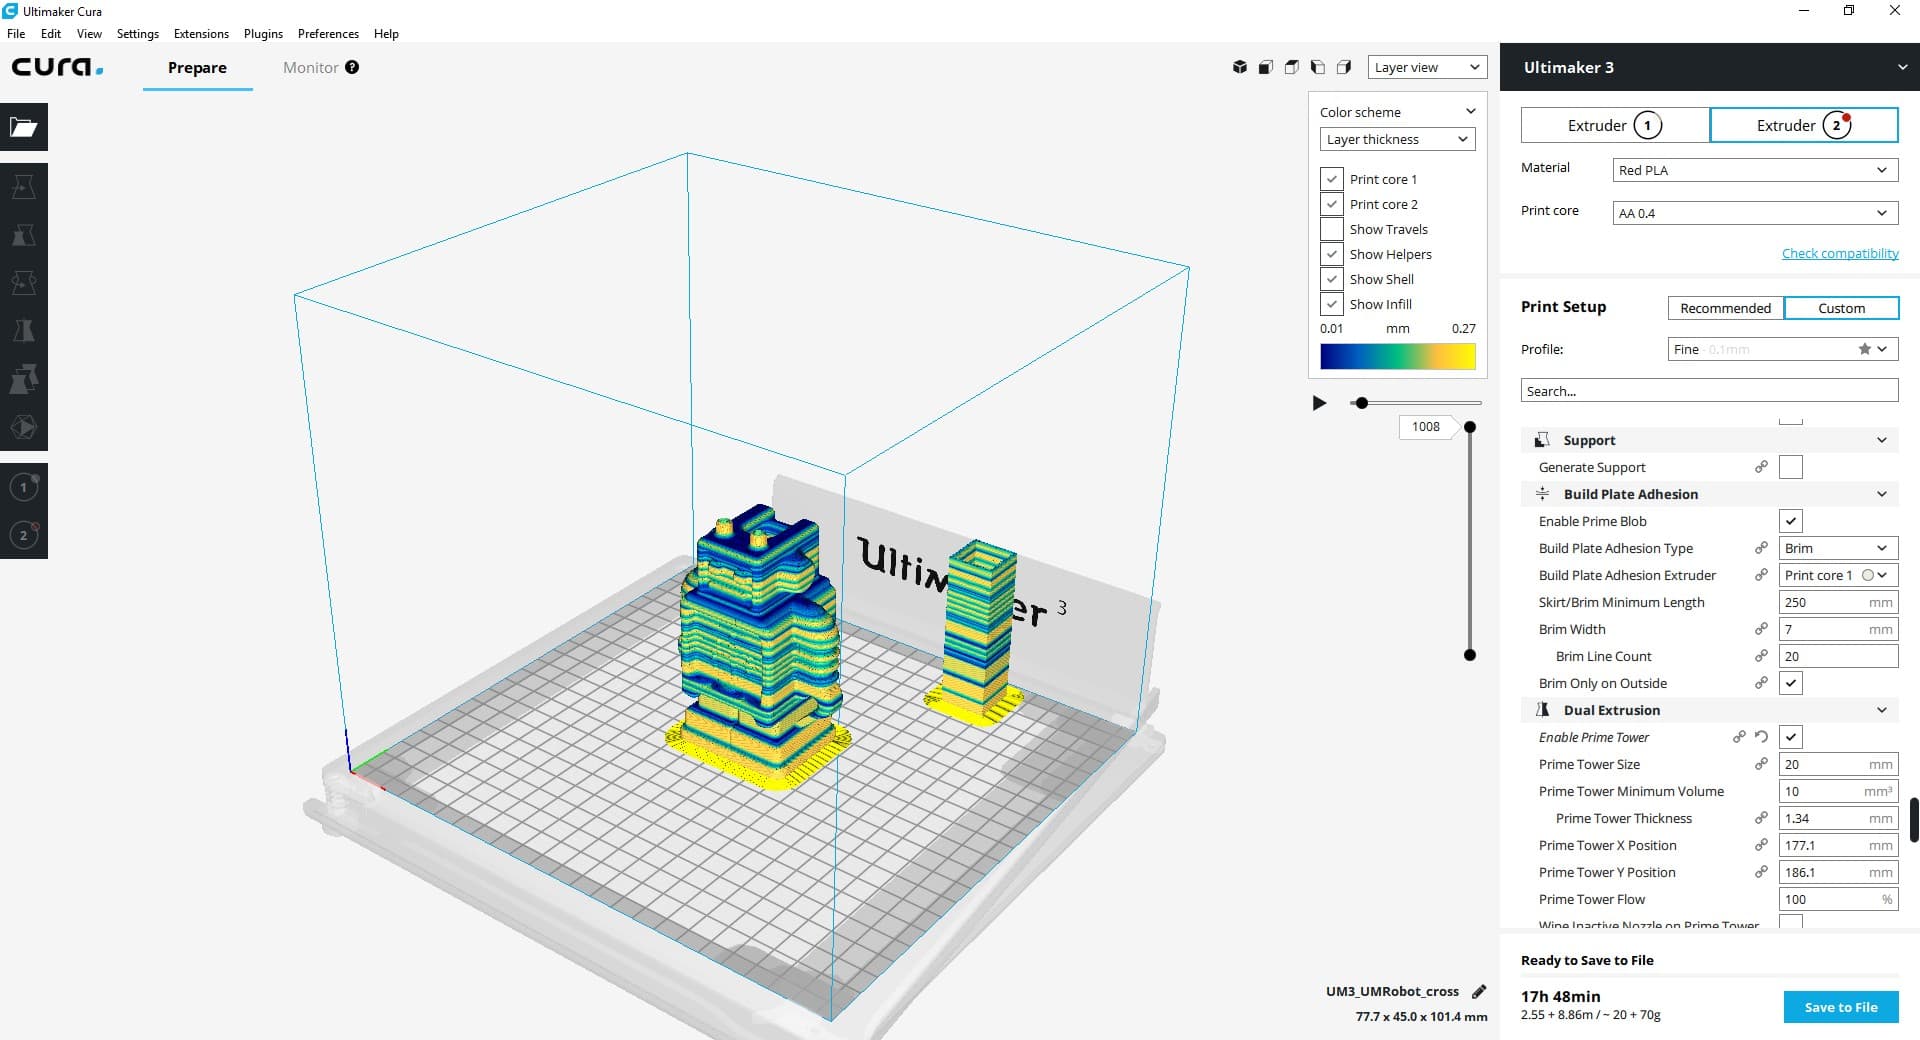1920x1040 pixels.
Task: Uncheck Enable Prime Tower checkbox
Action: point(1791,737)
